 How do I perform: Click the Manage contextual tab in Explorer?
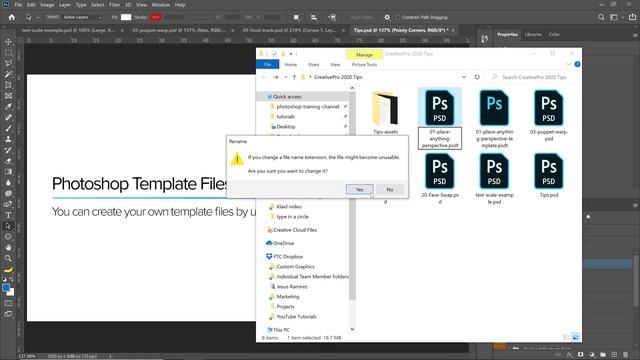tap(364, 55)
